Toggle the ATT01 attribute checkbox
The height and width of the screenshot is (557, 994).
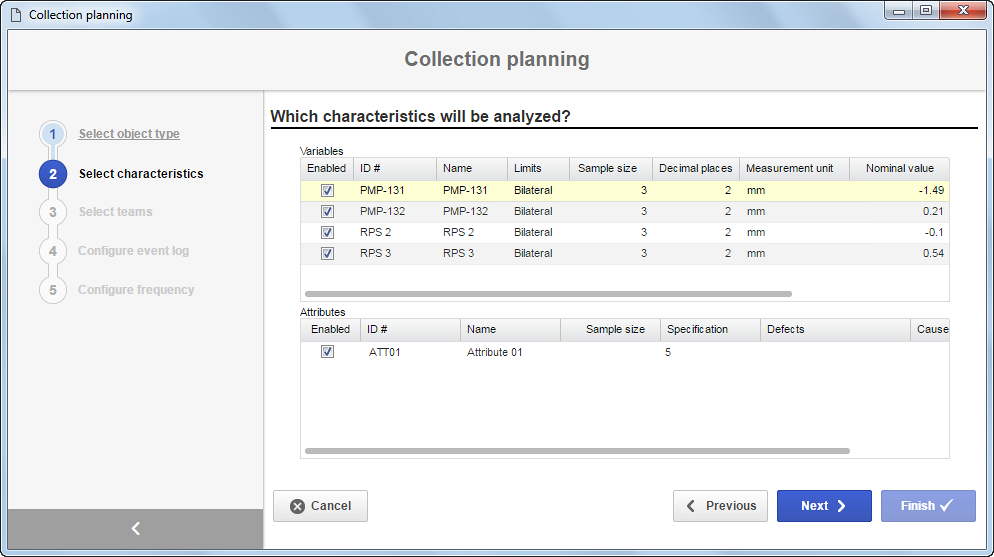coord(327,352)
